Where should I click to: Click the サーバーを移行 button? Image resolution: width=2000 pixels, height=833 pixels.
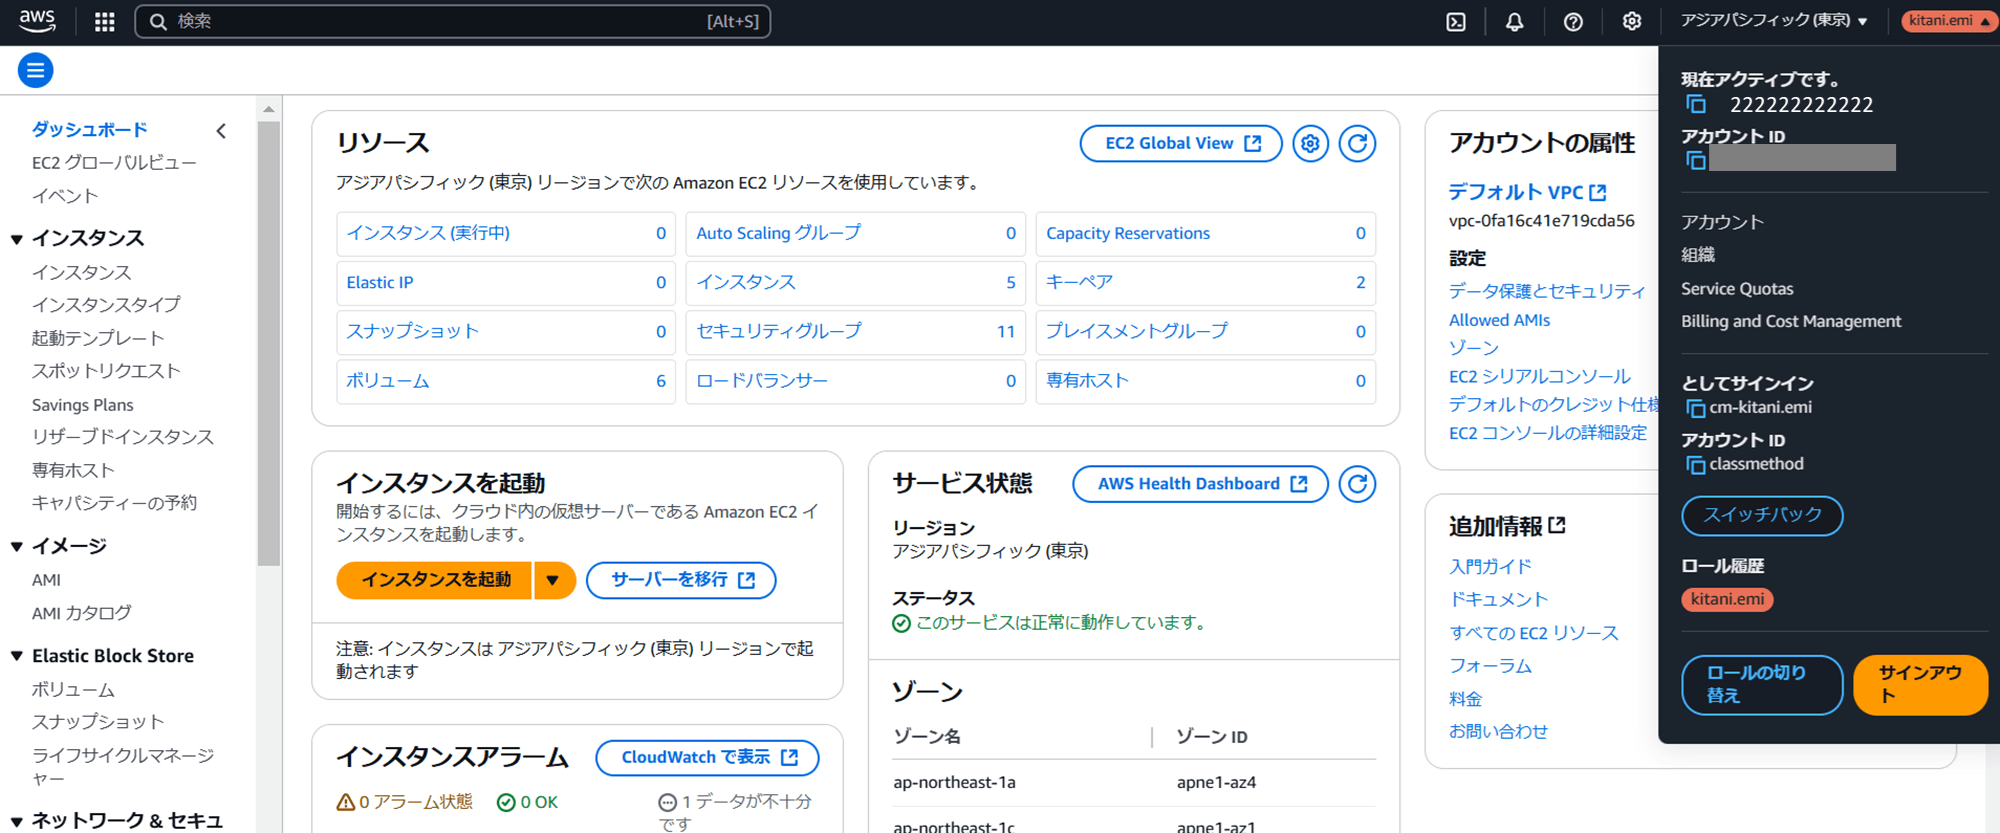681,580
